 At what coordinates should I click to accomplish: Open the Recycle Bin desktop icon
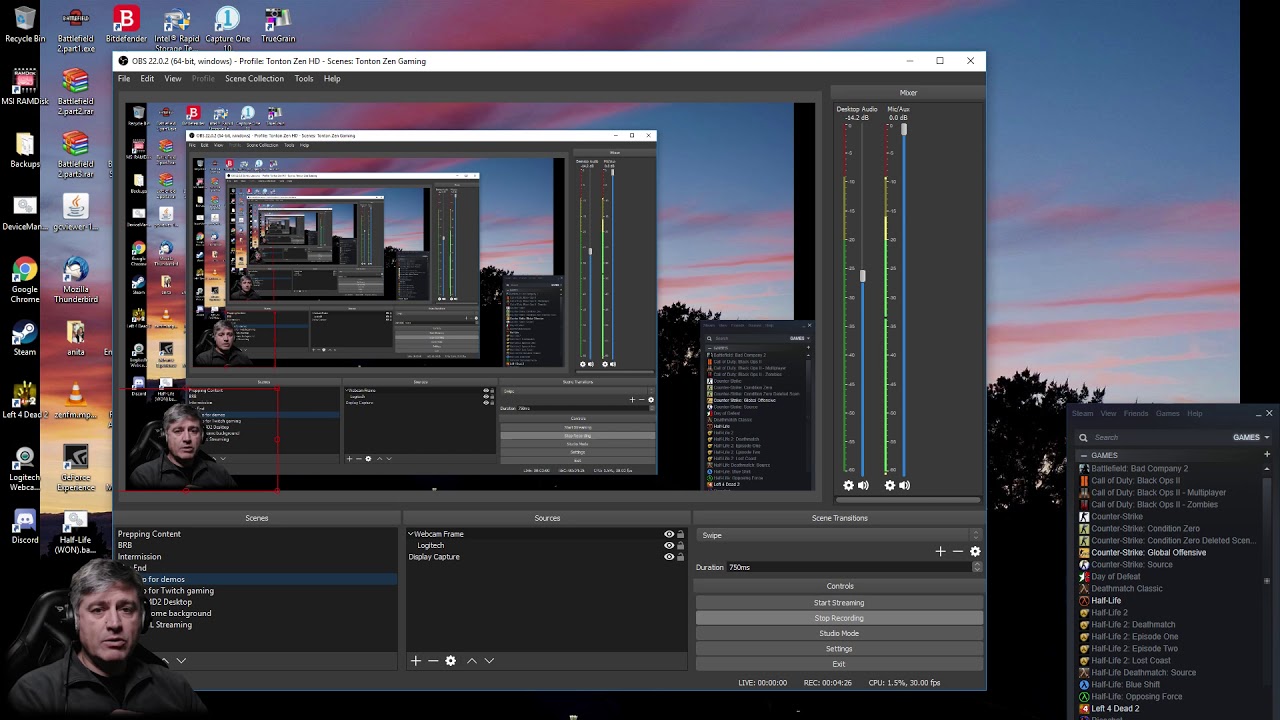[25, 25]
